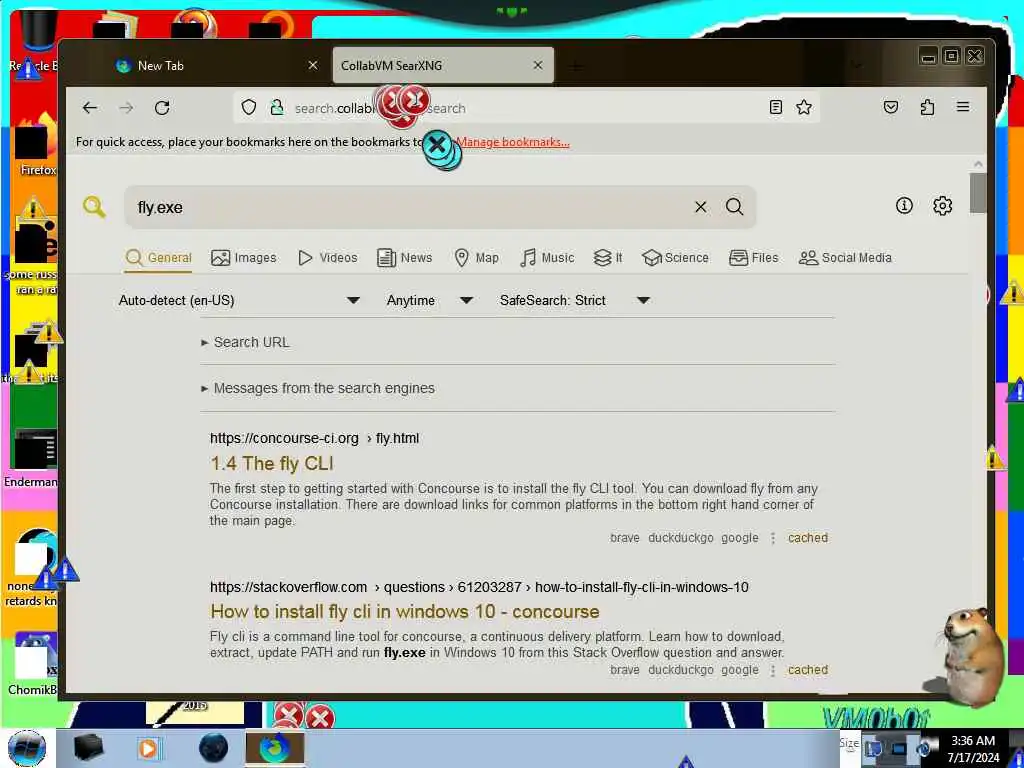Click the page vertical scrollbar thumb

(x=977, y=193)
